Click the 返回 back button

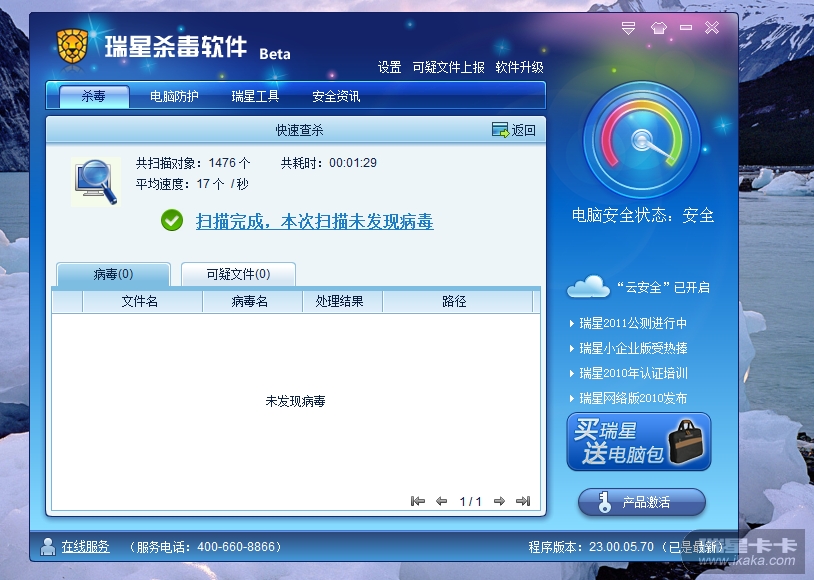513,130
